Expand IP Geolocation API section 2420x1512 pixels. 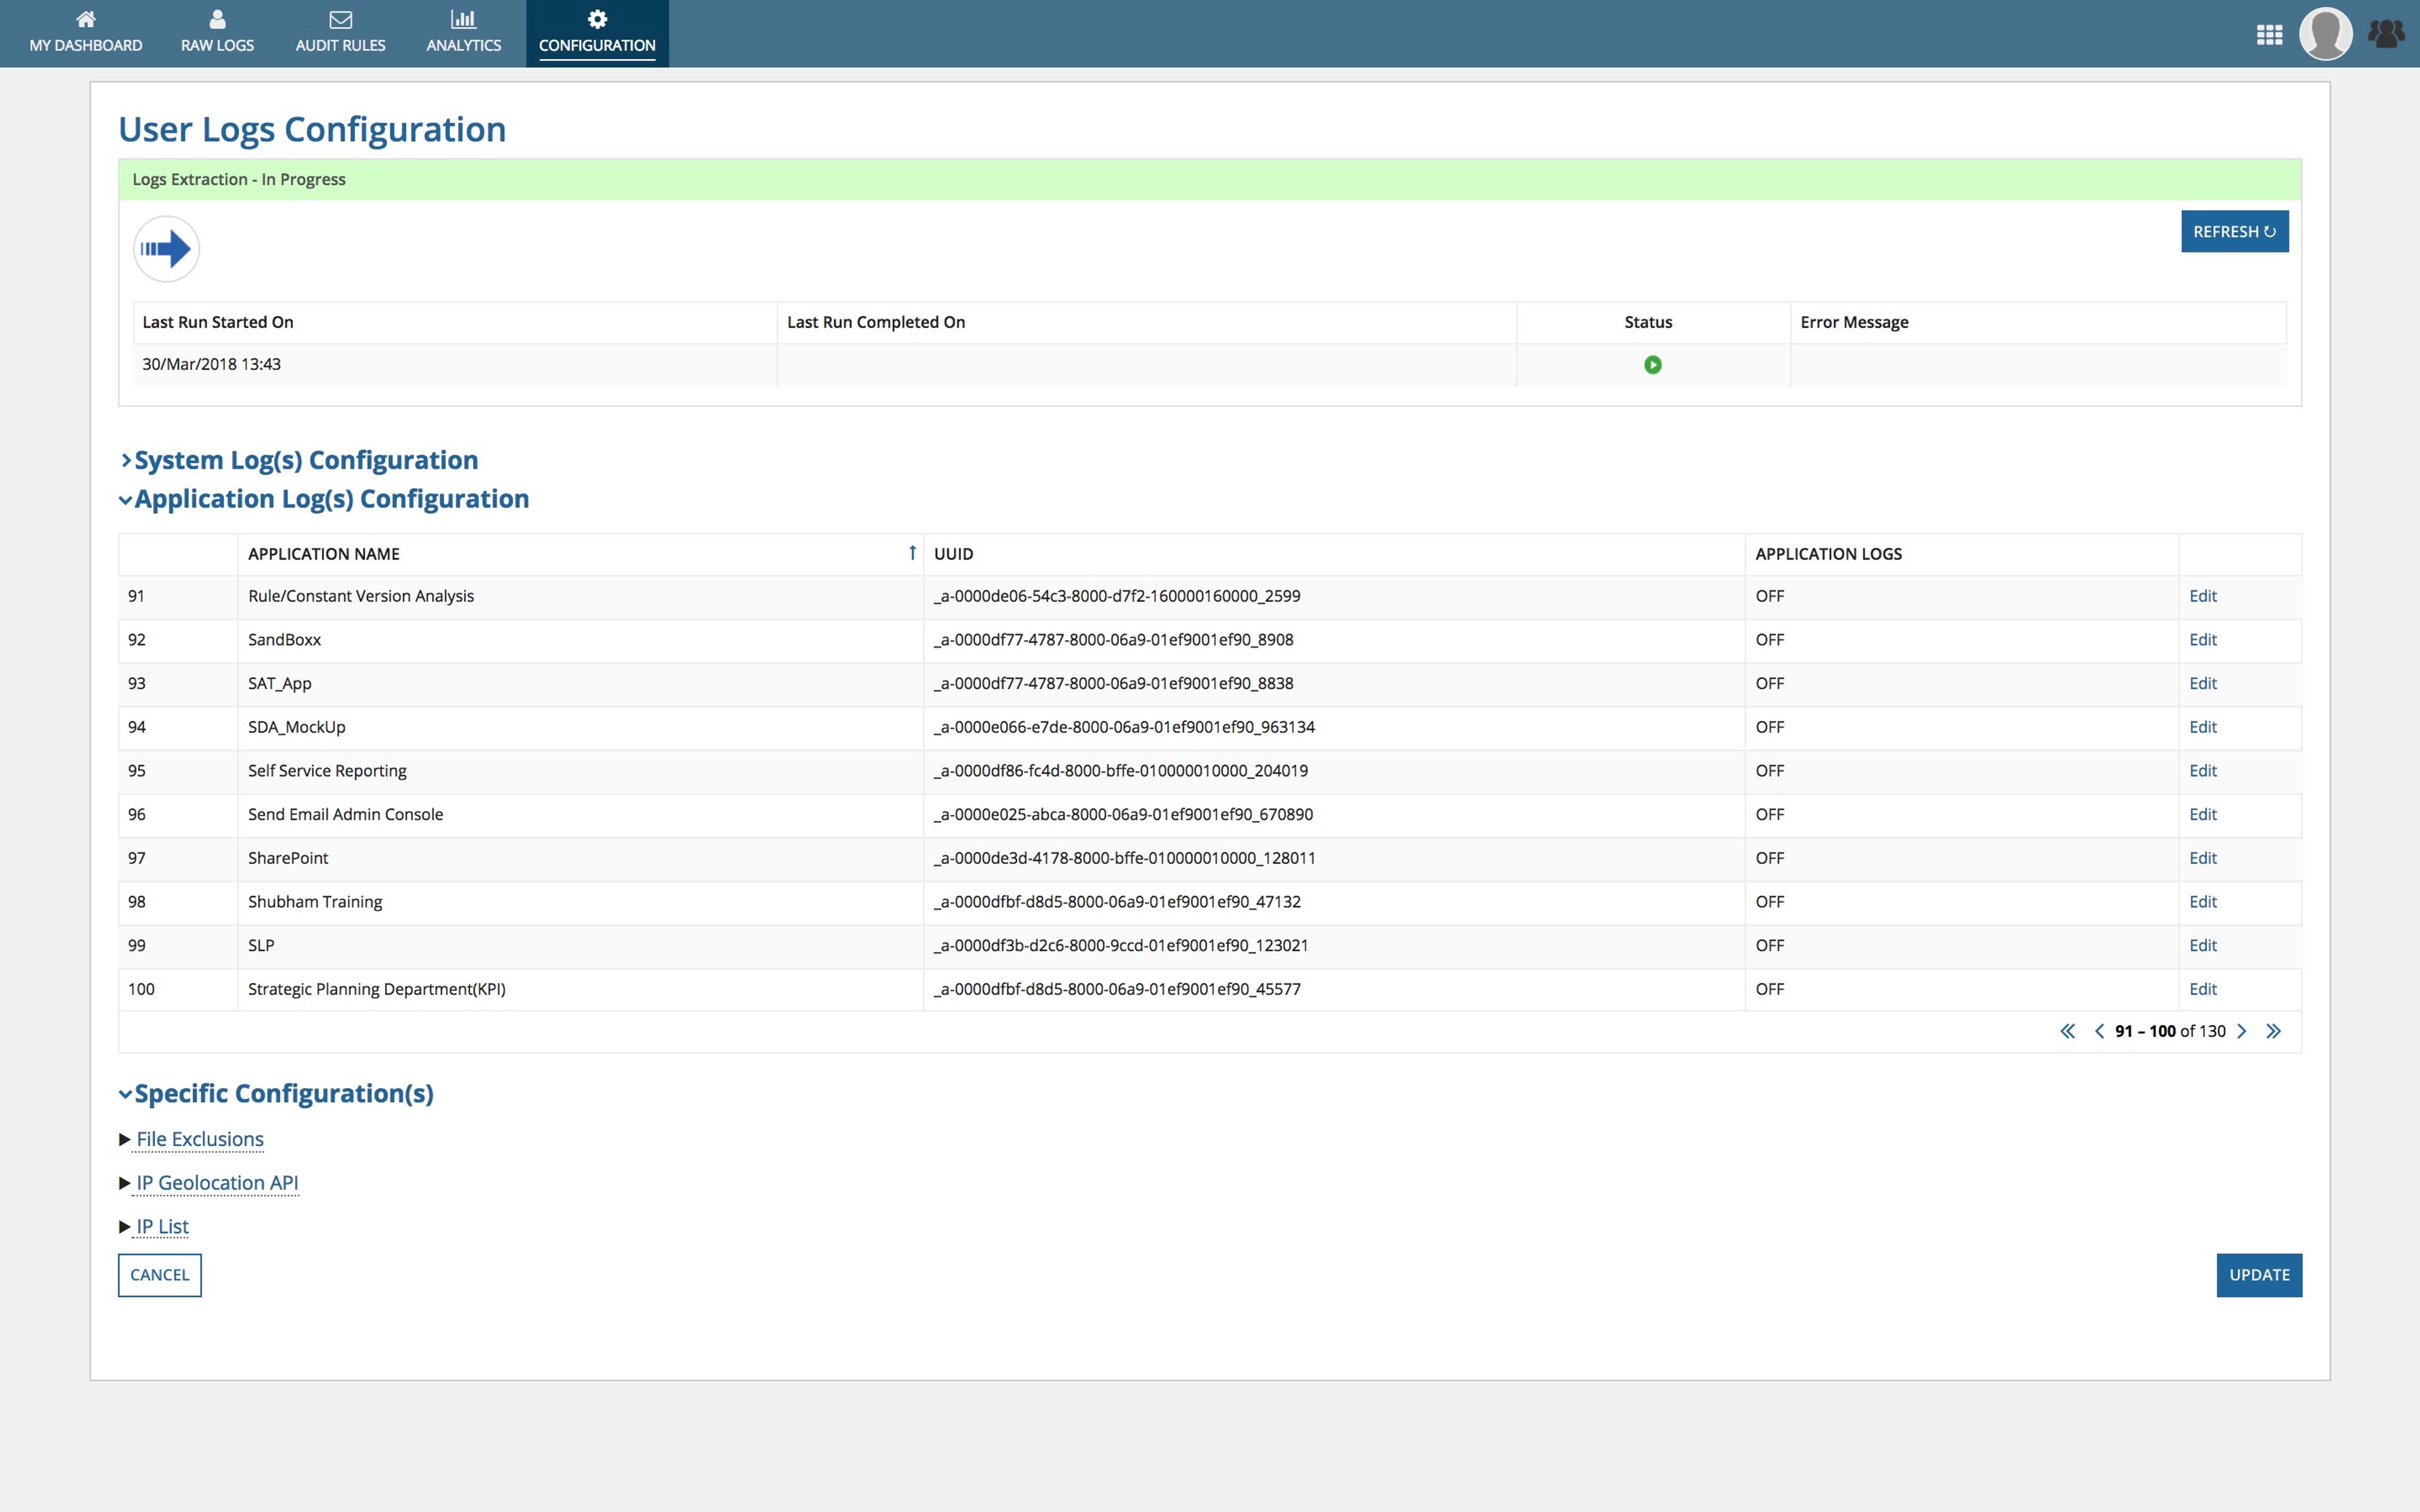point(217,1183)
